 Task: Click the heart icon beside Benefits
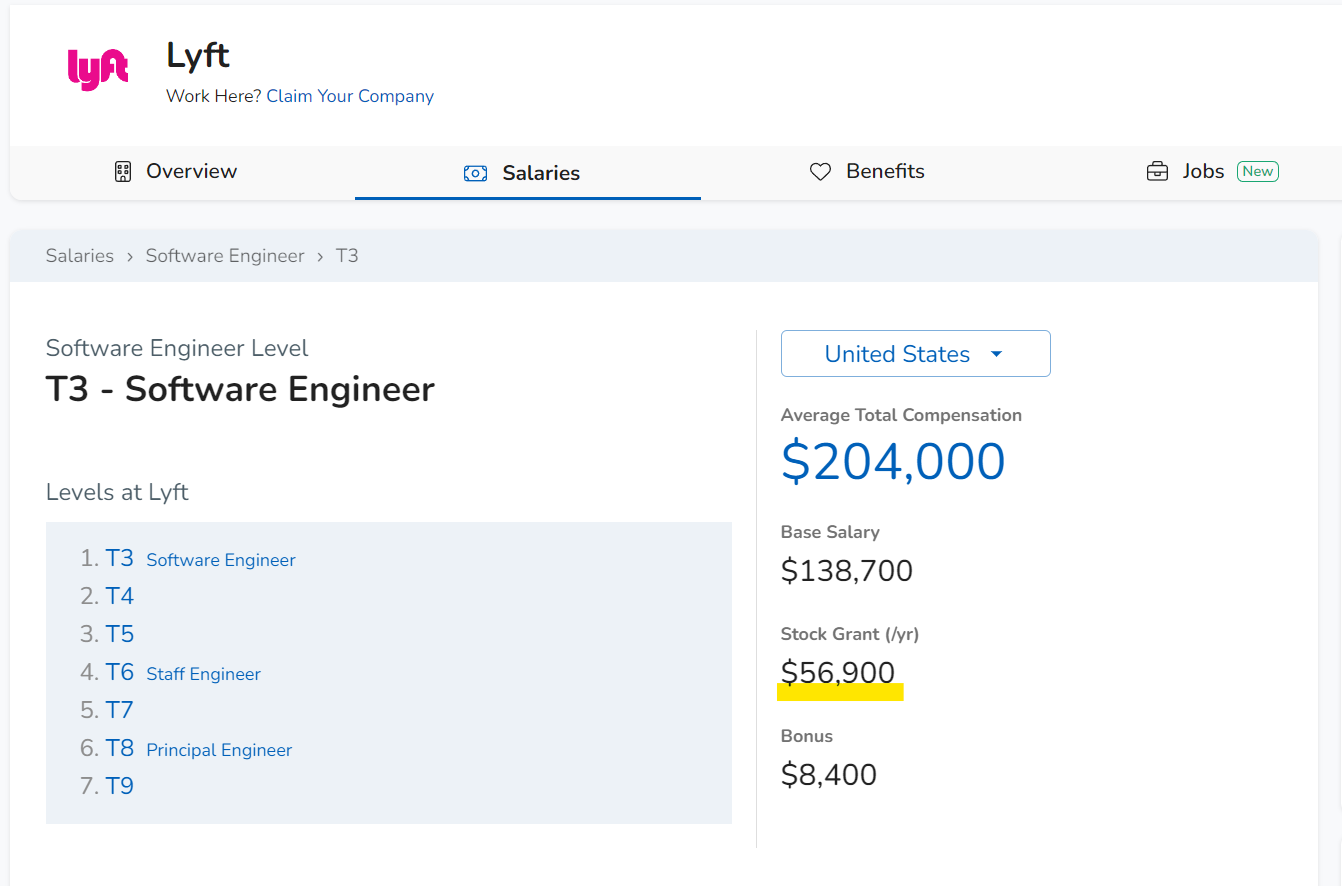click(820, 172)
